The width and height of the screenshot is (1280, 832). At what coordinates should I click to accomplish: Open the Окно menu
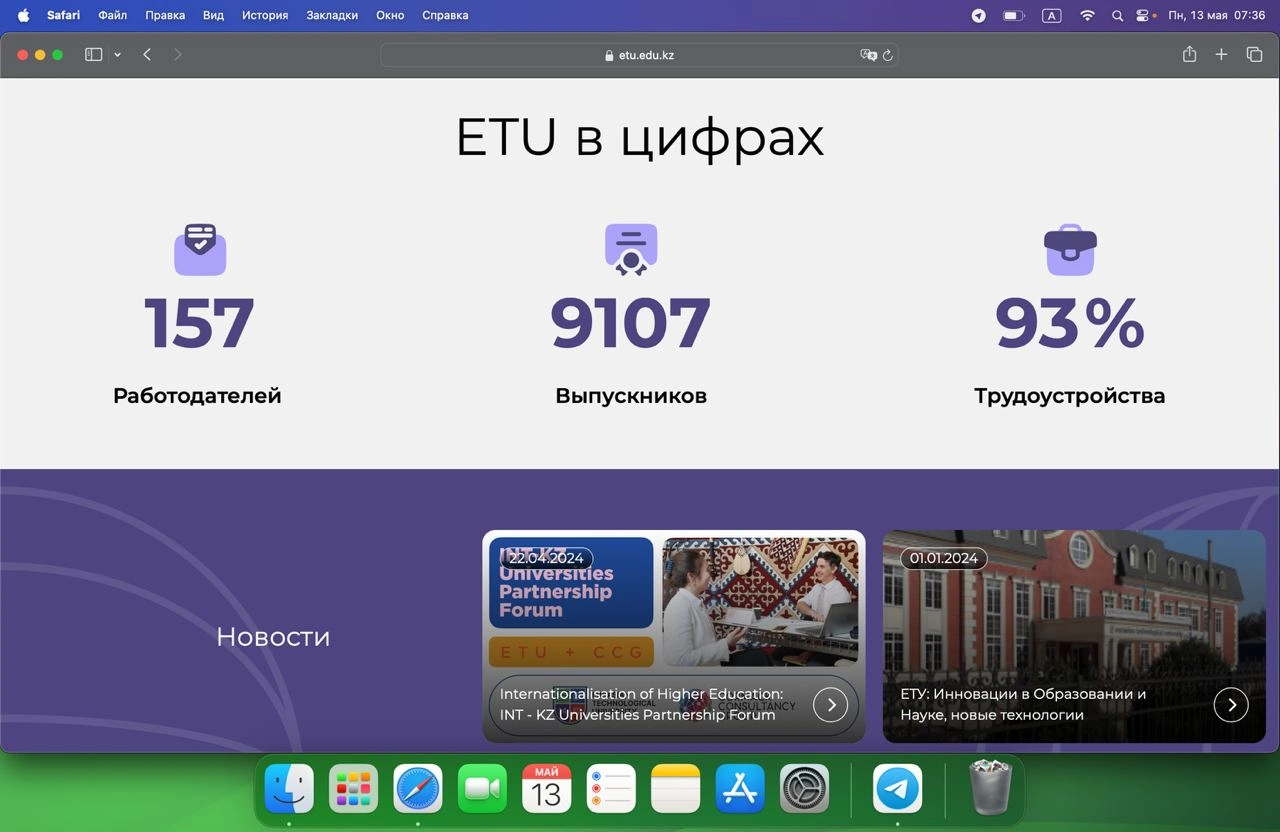[390, 15]
